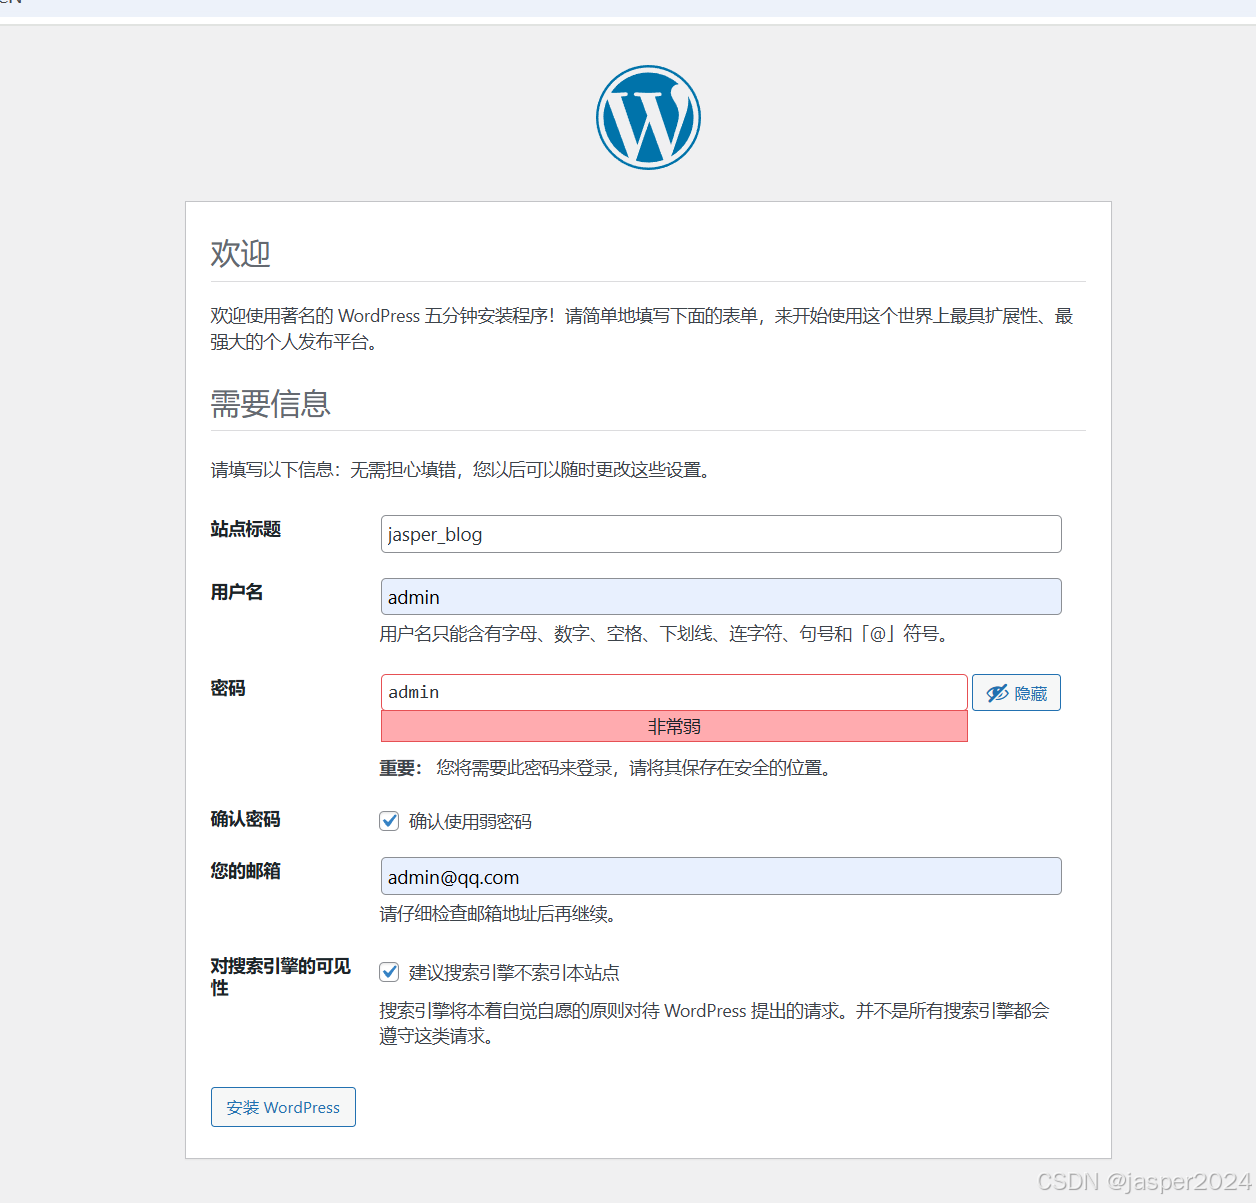Click the 重要 password reminder text
1256x1203 pixels.
click(x=608, y=768)
